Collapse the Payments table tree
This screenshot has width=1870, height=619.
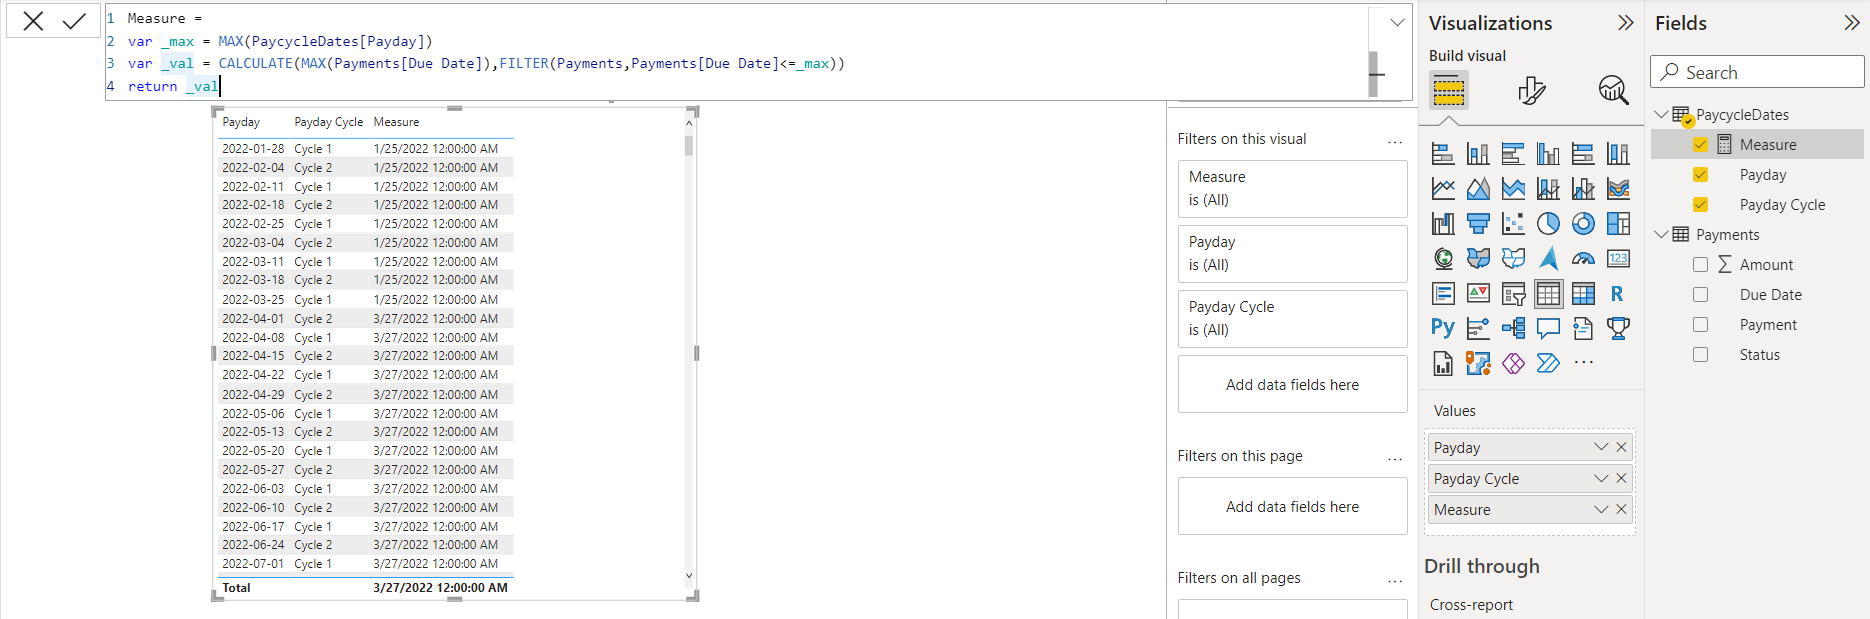(x=1661, y=234)
